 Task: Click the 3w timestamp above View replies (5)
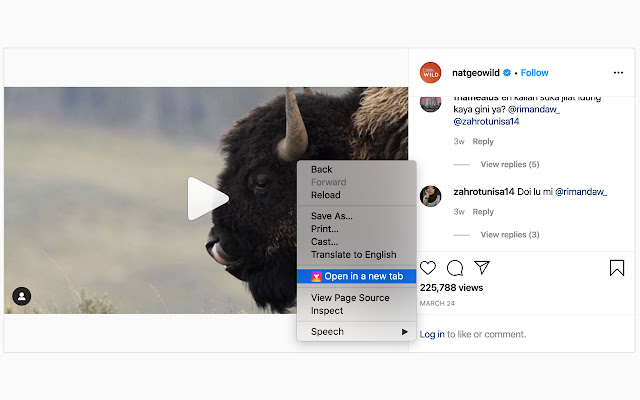[459, 141]
